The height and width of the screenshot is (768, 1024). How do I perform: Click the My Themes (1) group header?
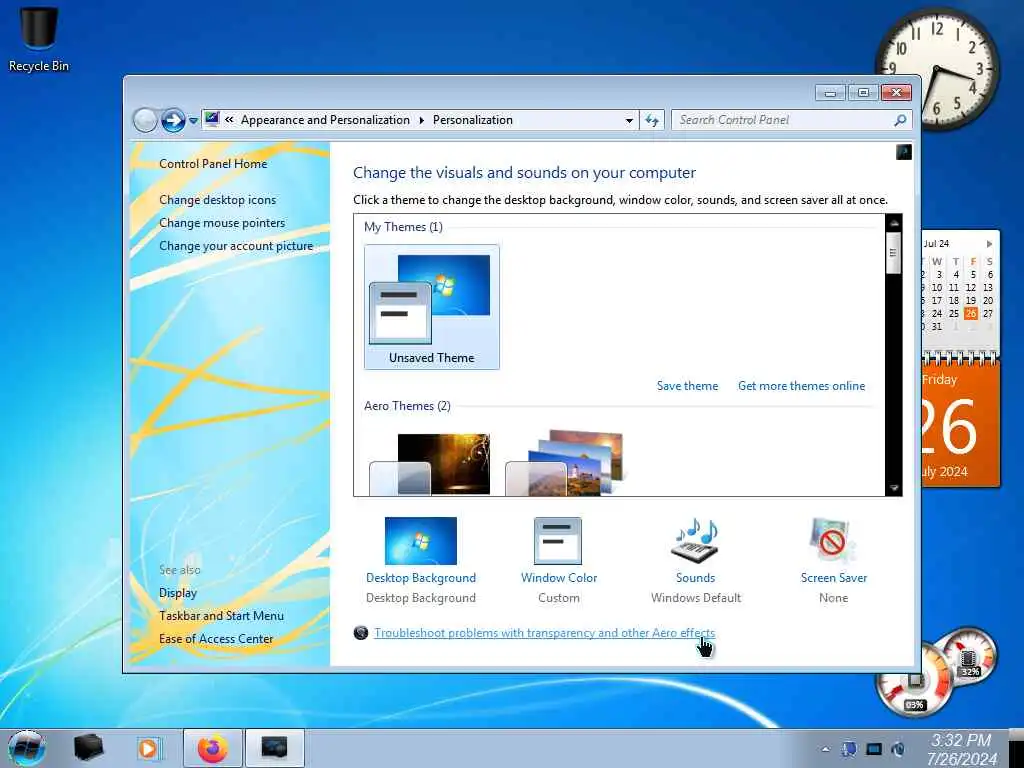click(x=403, y=227)
